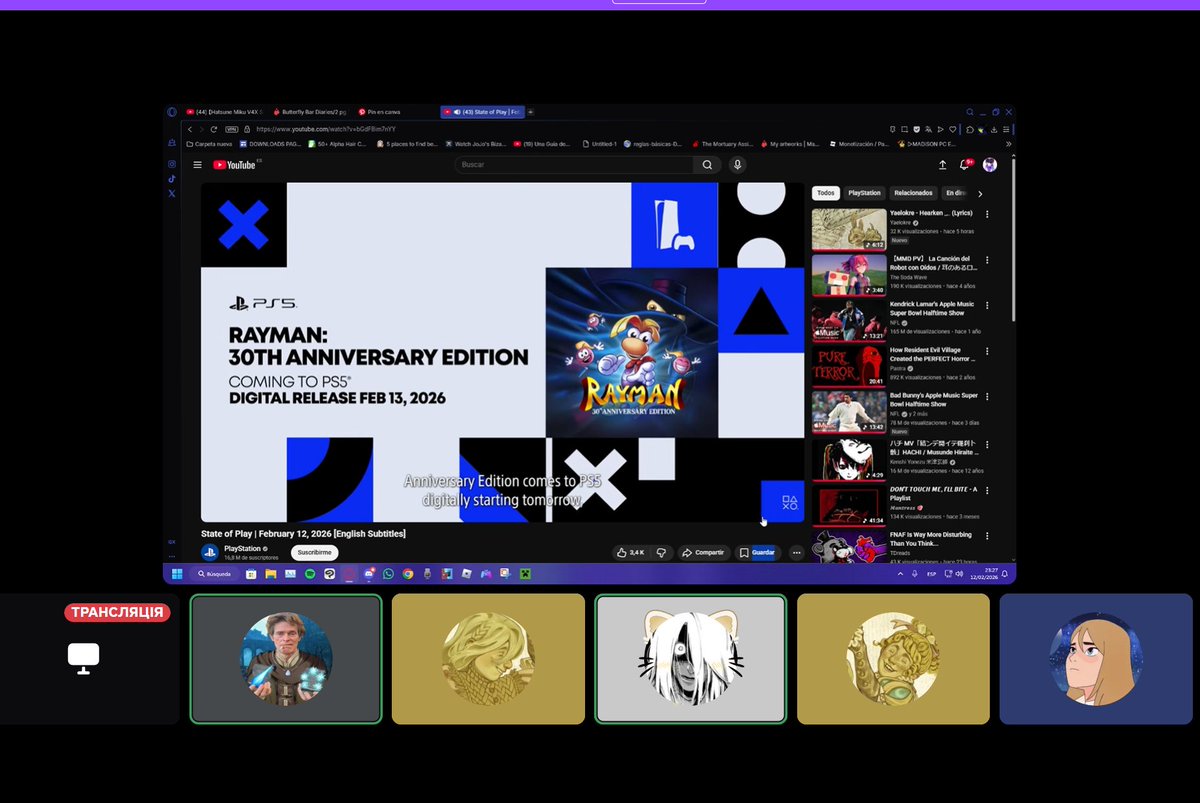
Task: Open options for Kendrick Lamar halftime video
Action: point(987,305)
